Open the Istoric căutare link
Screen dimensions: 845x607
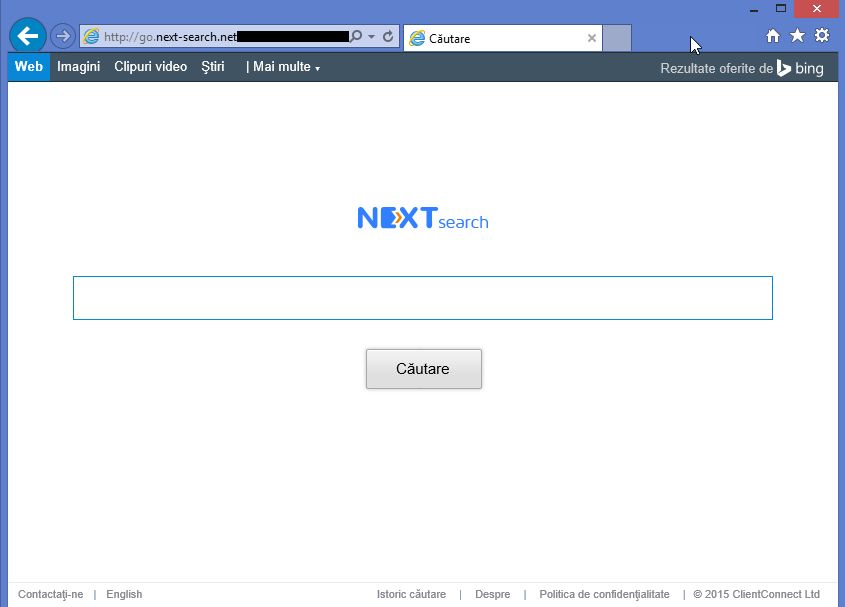[x=411, y=593]
